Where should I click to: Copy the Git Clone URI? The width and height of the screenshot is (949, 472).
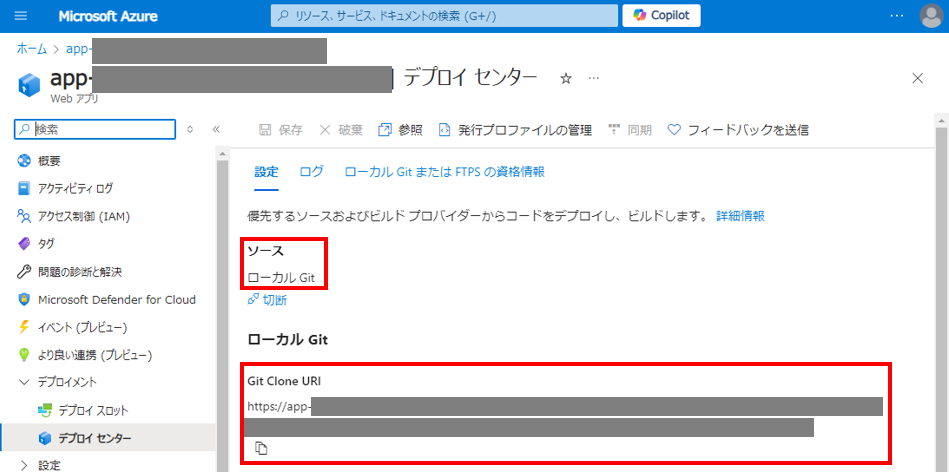click(261, 448)
